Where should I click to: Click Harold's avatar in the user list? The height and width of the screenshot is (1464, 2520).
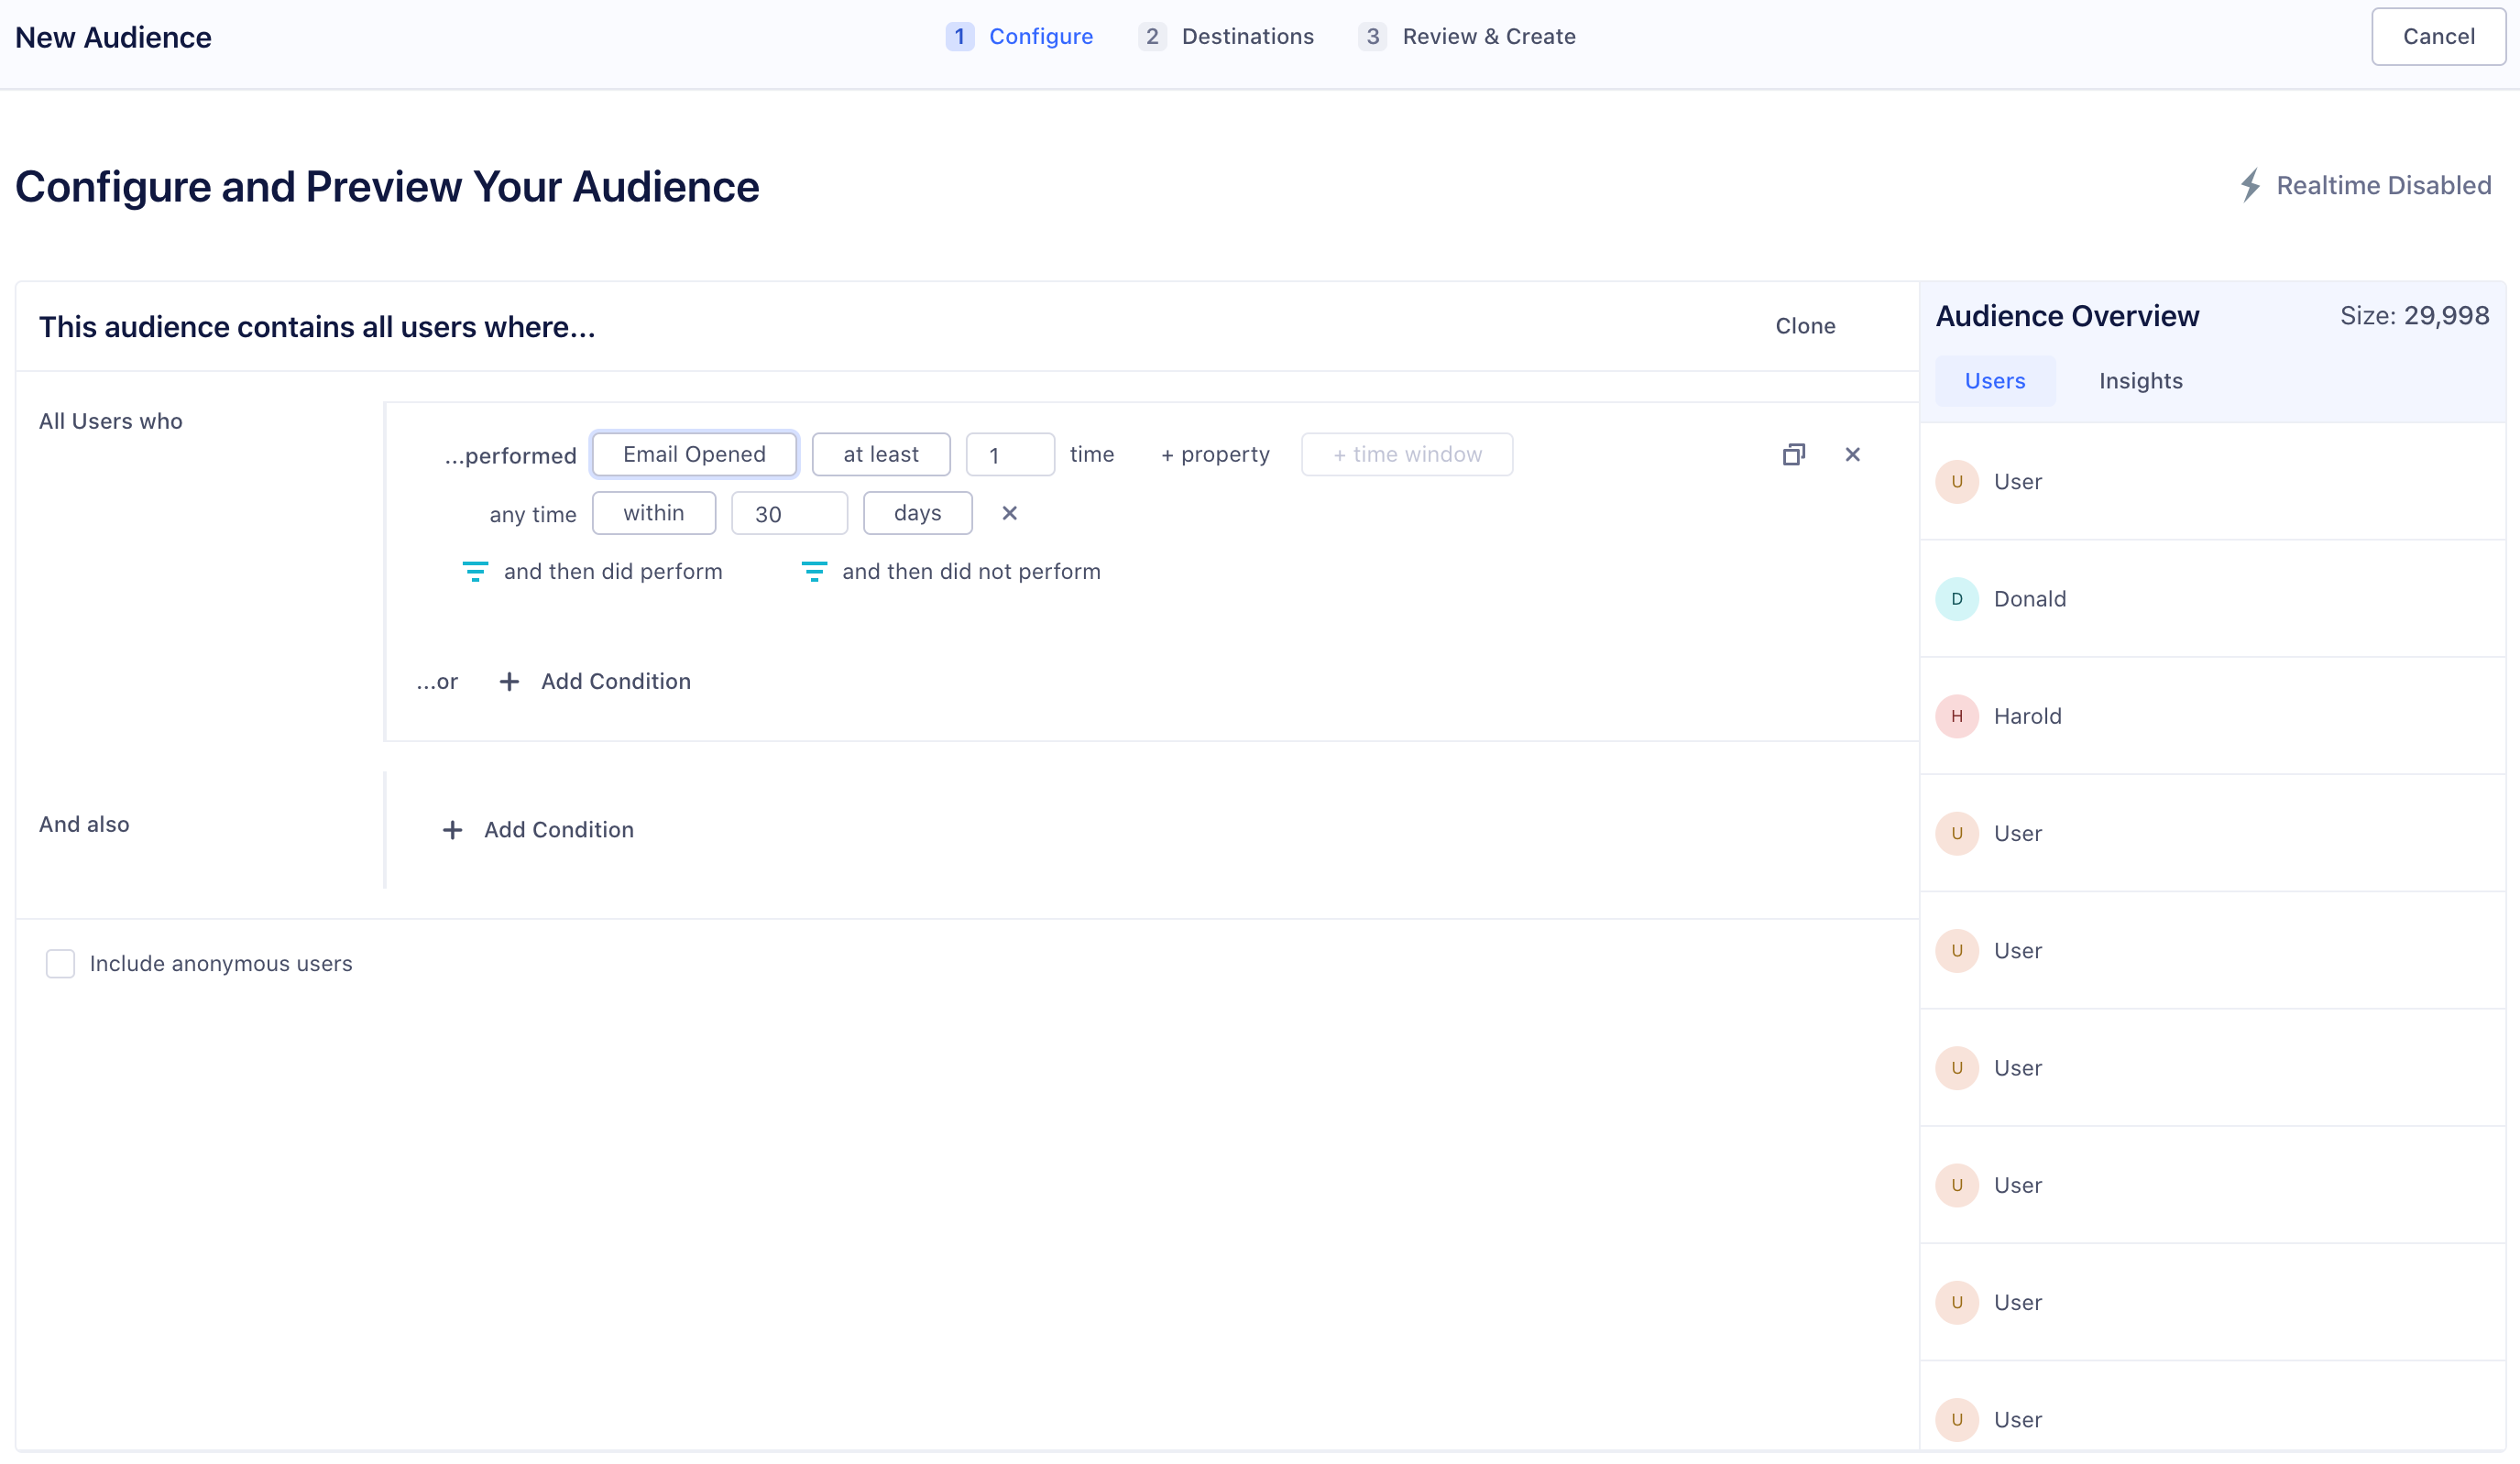click(x=1957, y=716)
